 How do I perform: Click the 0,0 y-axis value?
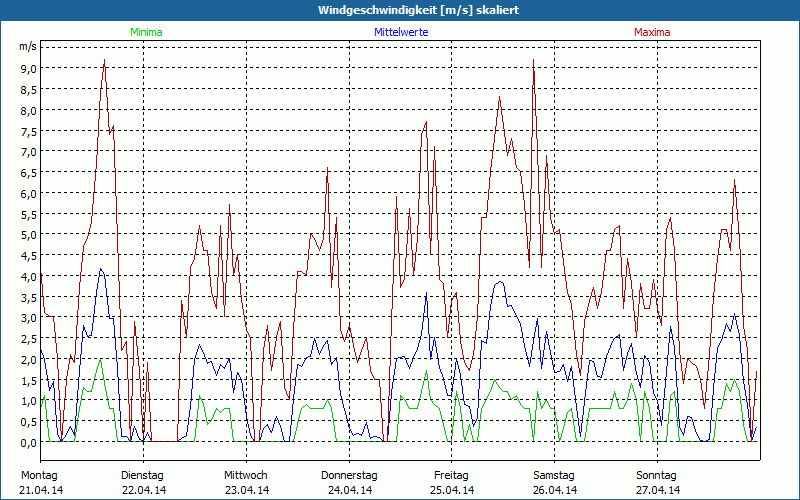tap(29, 443)
